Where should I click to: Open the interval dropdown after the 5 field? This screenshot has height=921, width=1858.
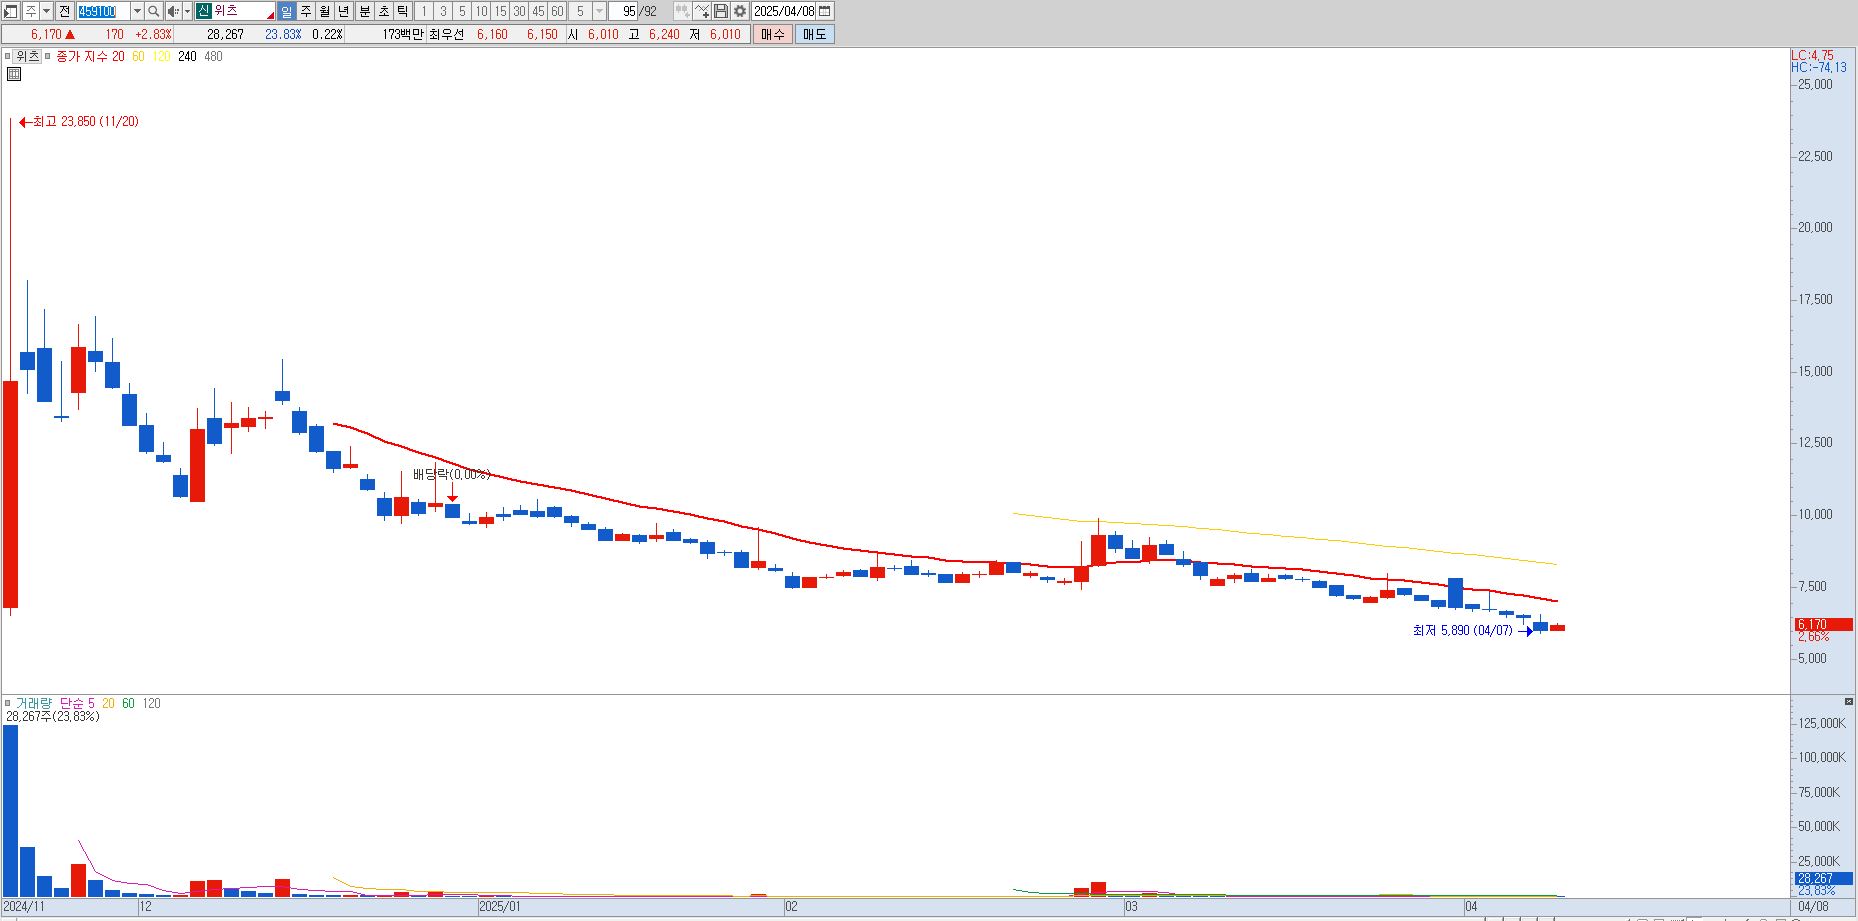[599, 11]
